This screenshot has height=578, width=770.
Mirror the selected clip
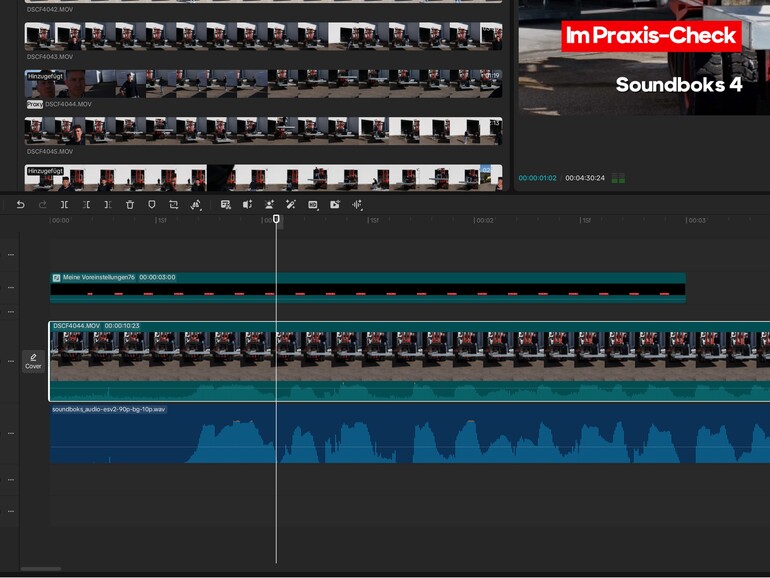click(x=195, y=205)
